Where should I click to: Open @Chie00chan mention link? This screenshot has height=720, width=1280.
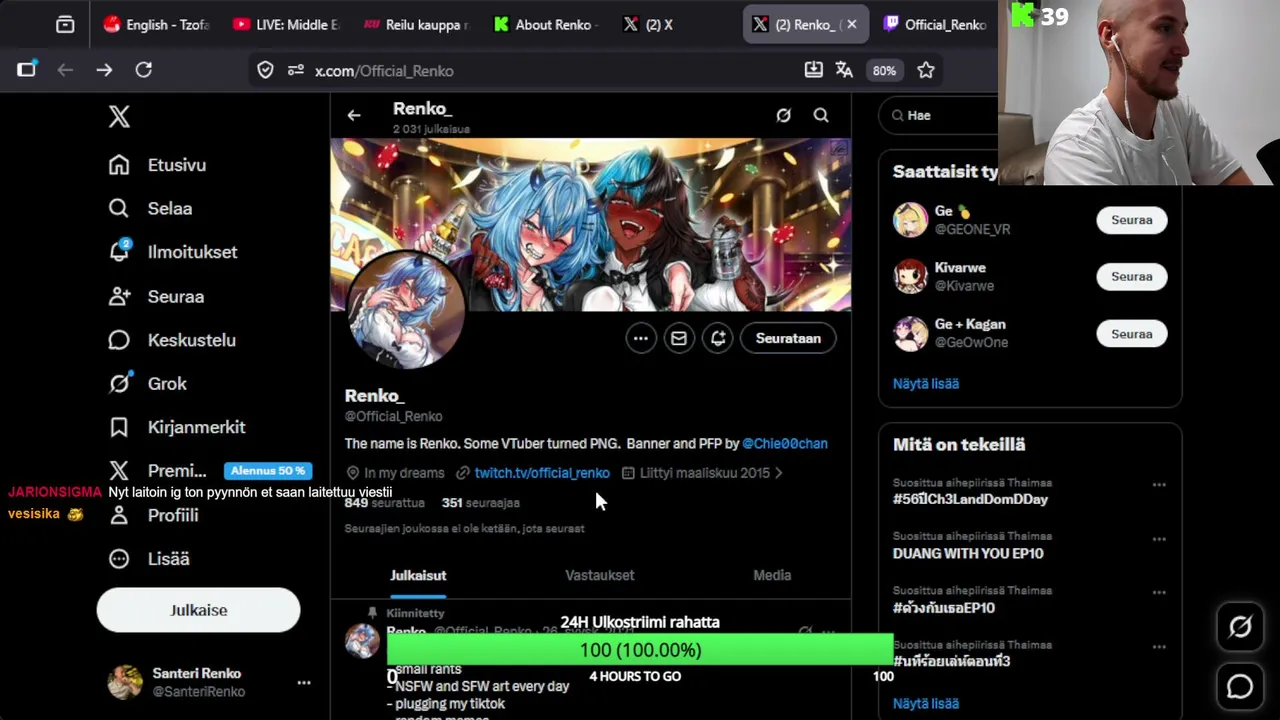[785, 443]
